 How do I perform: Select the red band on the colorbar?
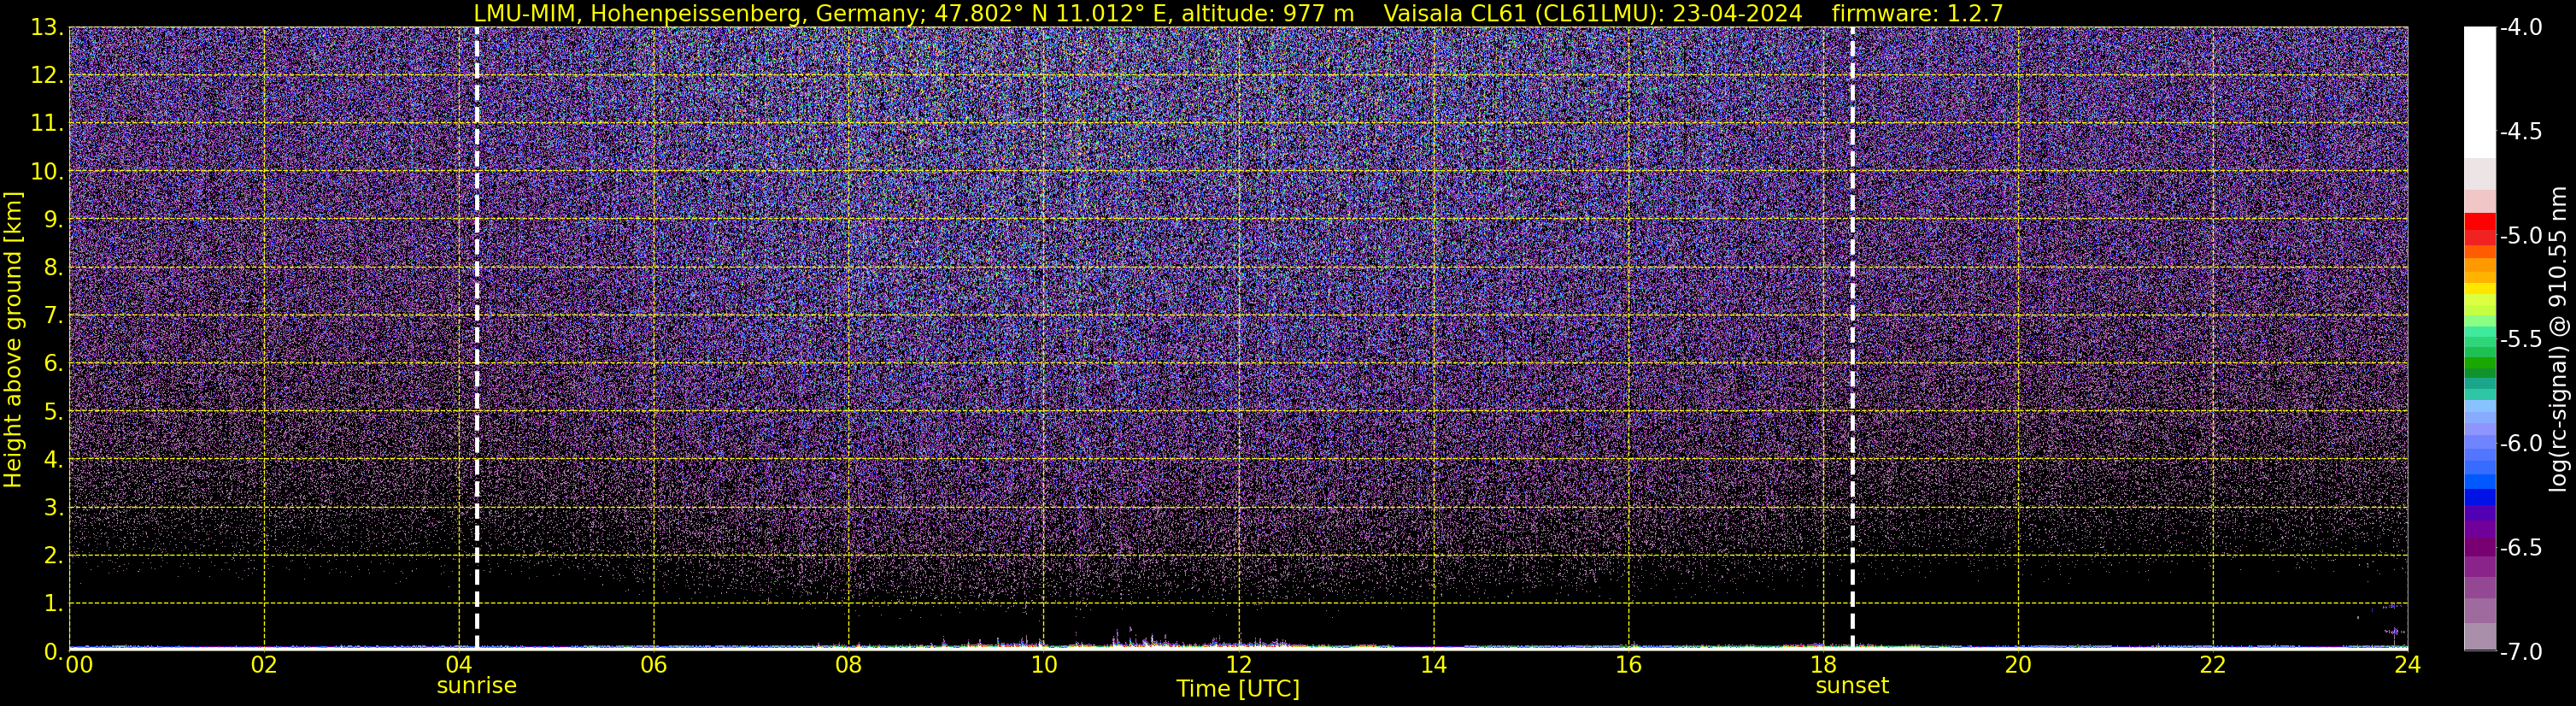tap(2479, 229)
